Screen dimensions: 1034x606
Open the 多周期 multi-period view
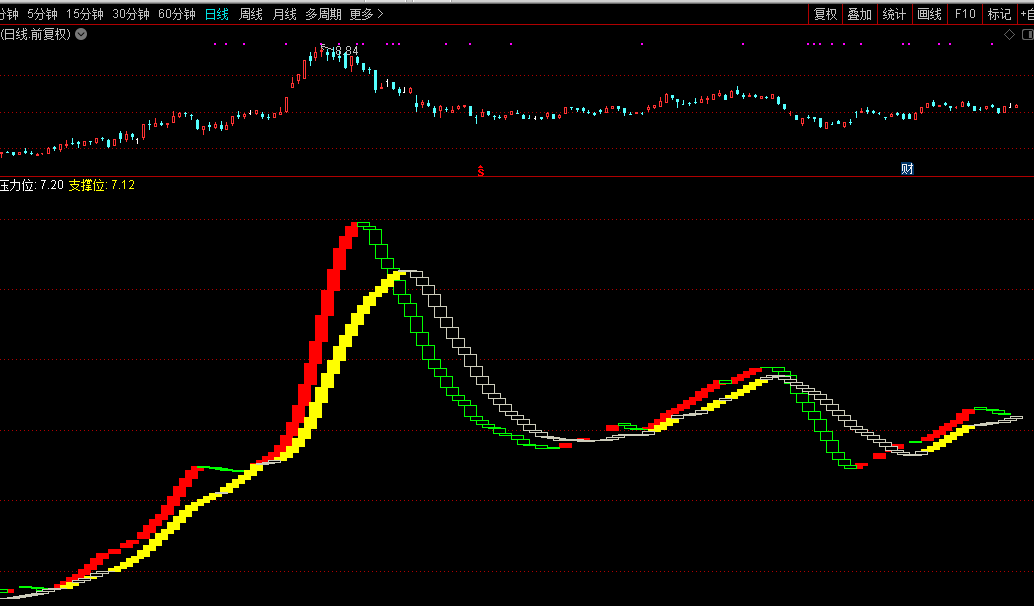[323, 14]
